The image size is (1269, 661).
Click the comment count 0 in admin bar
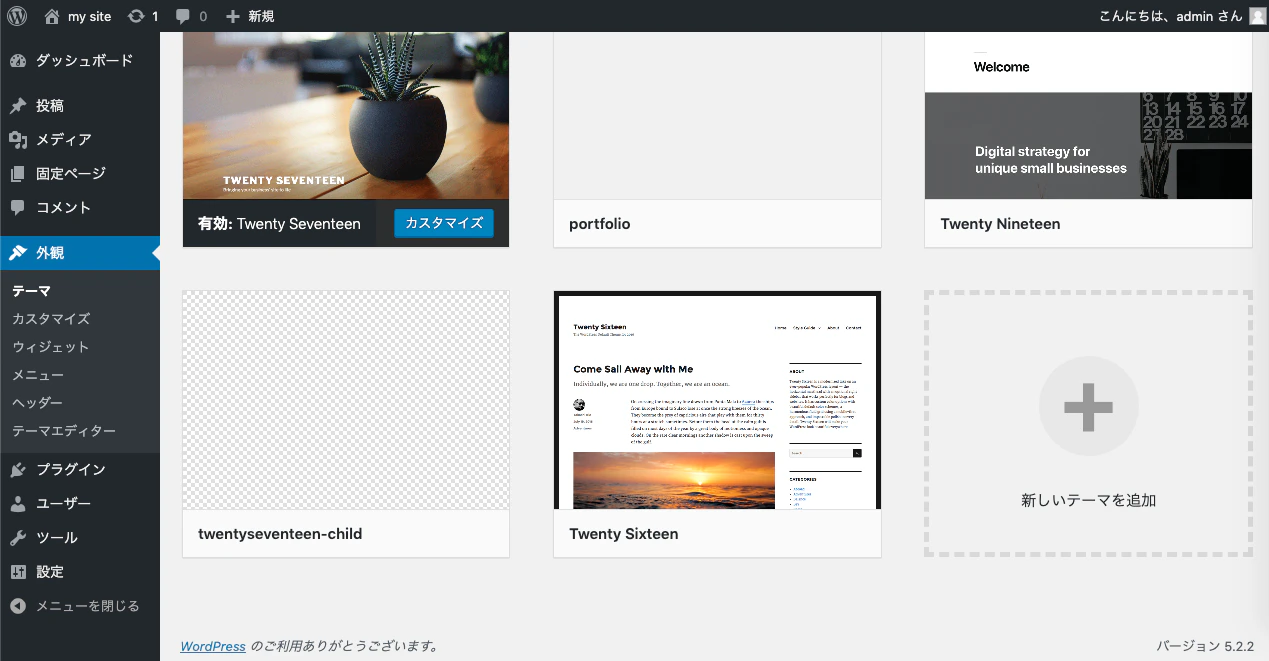click(x=203, y=16)
